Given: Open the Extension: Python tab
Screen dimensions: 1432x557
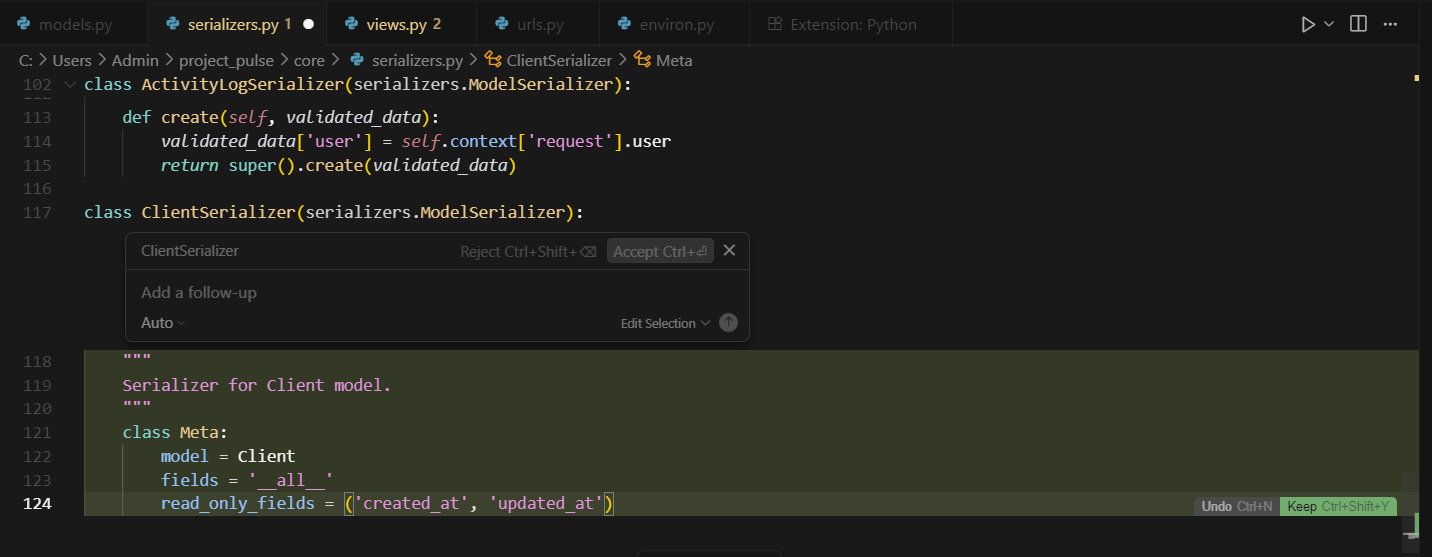Looking at the screenshot, I should pos(853,24).
